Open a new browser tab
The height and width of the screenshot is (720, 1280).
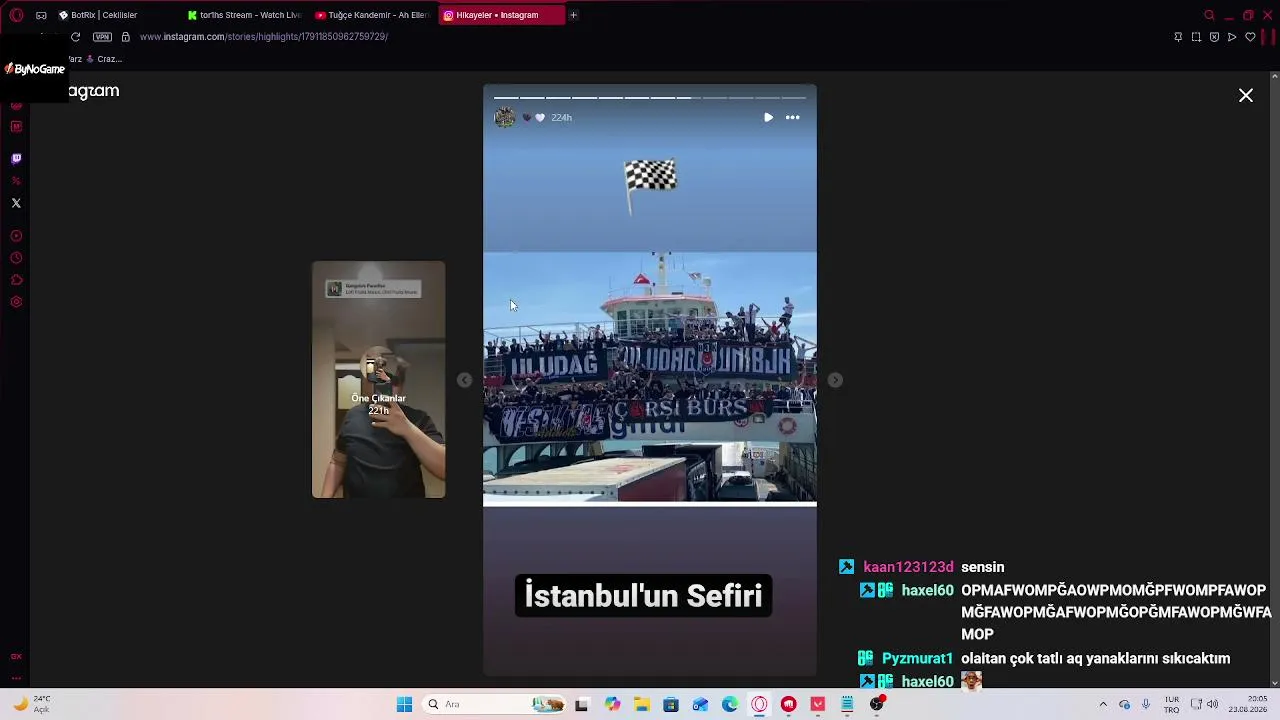[x=573, y=15]
